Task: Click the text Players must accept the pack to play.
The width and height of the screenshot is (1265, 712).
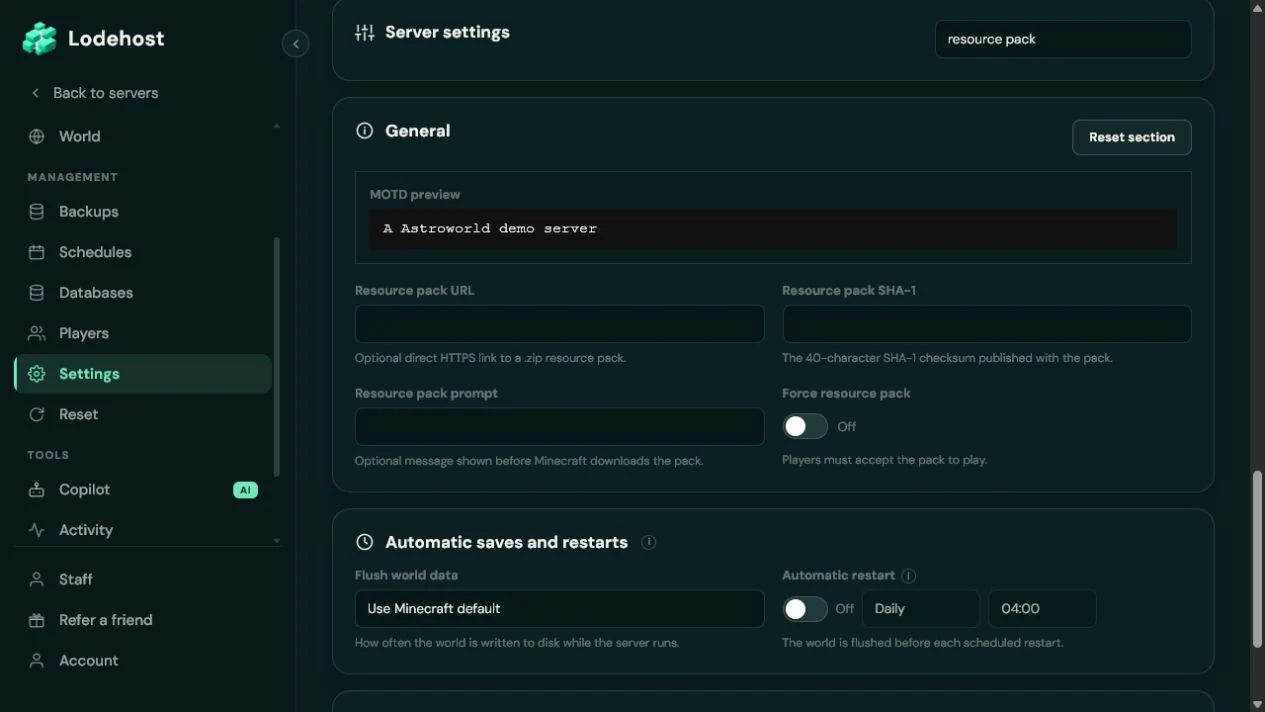Action: point(884,460)
